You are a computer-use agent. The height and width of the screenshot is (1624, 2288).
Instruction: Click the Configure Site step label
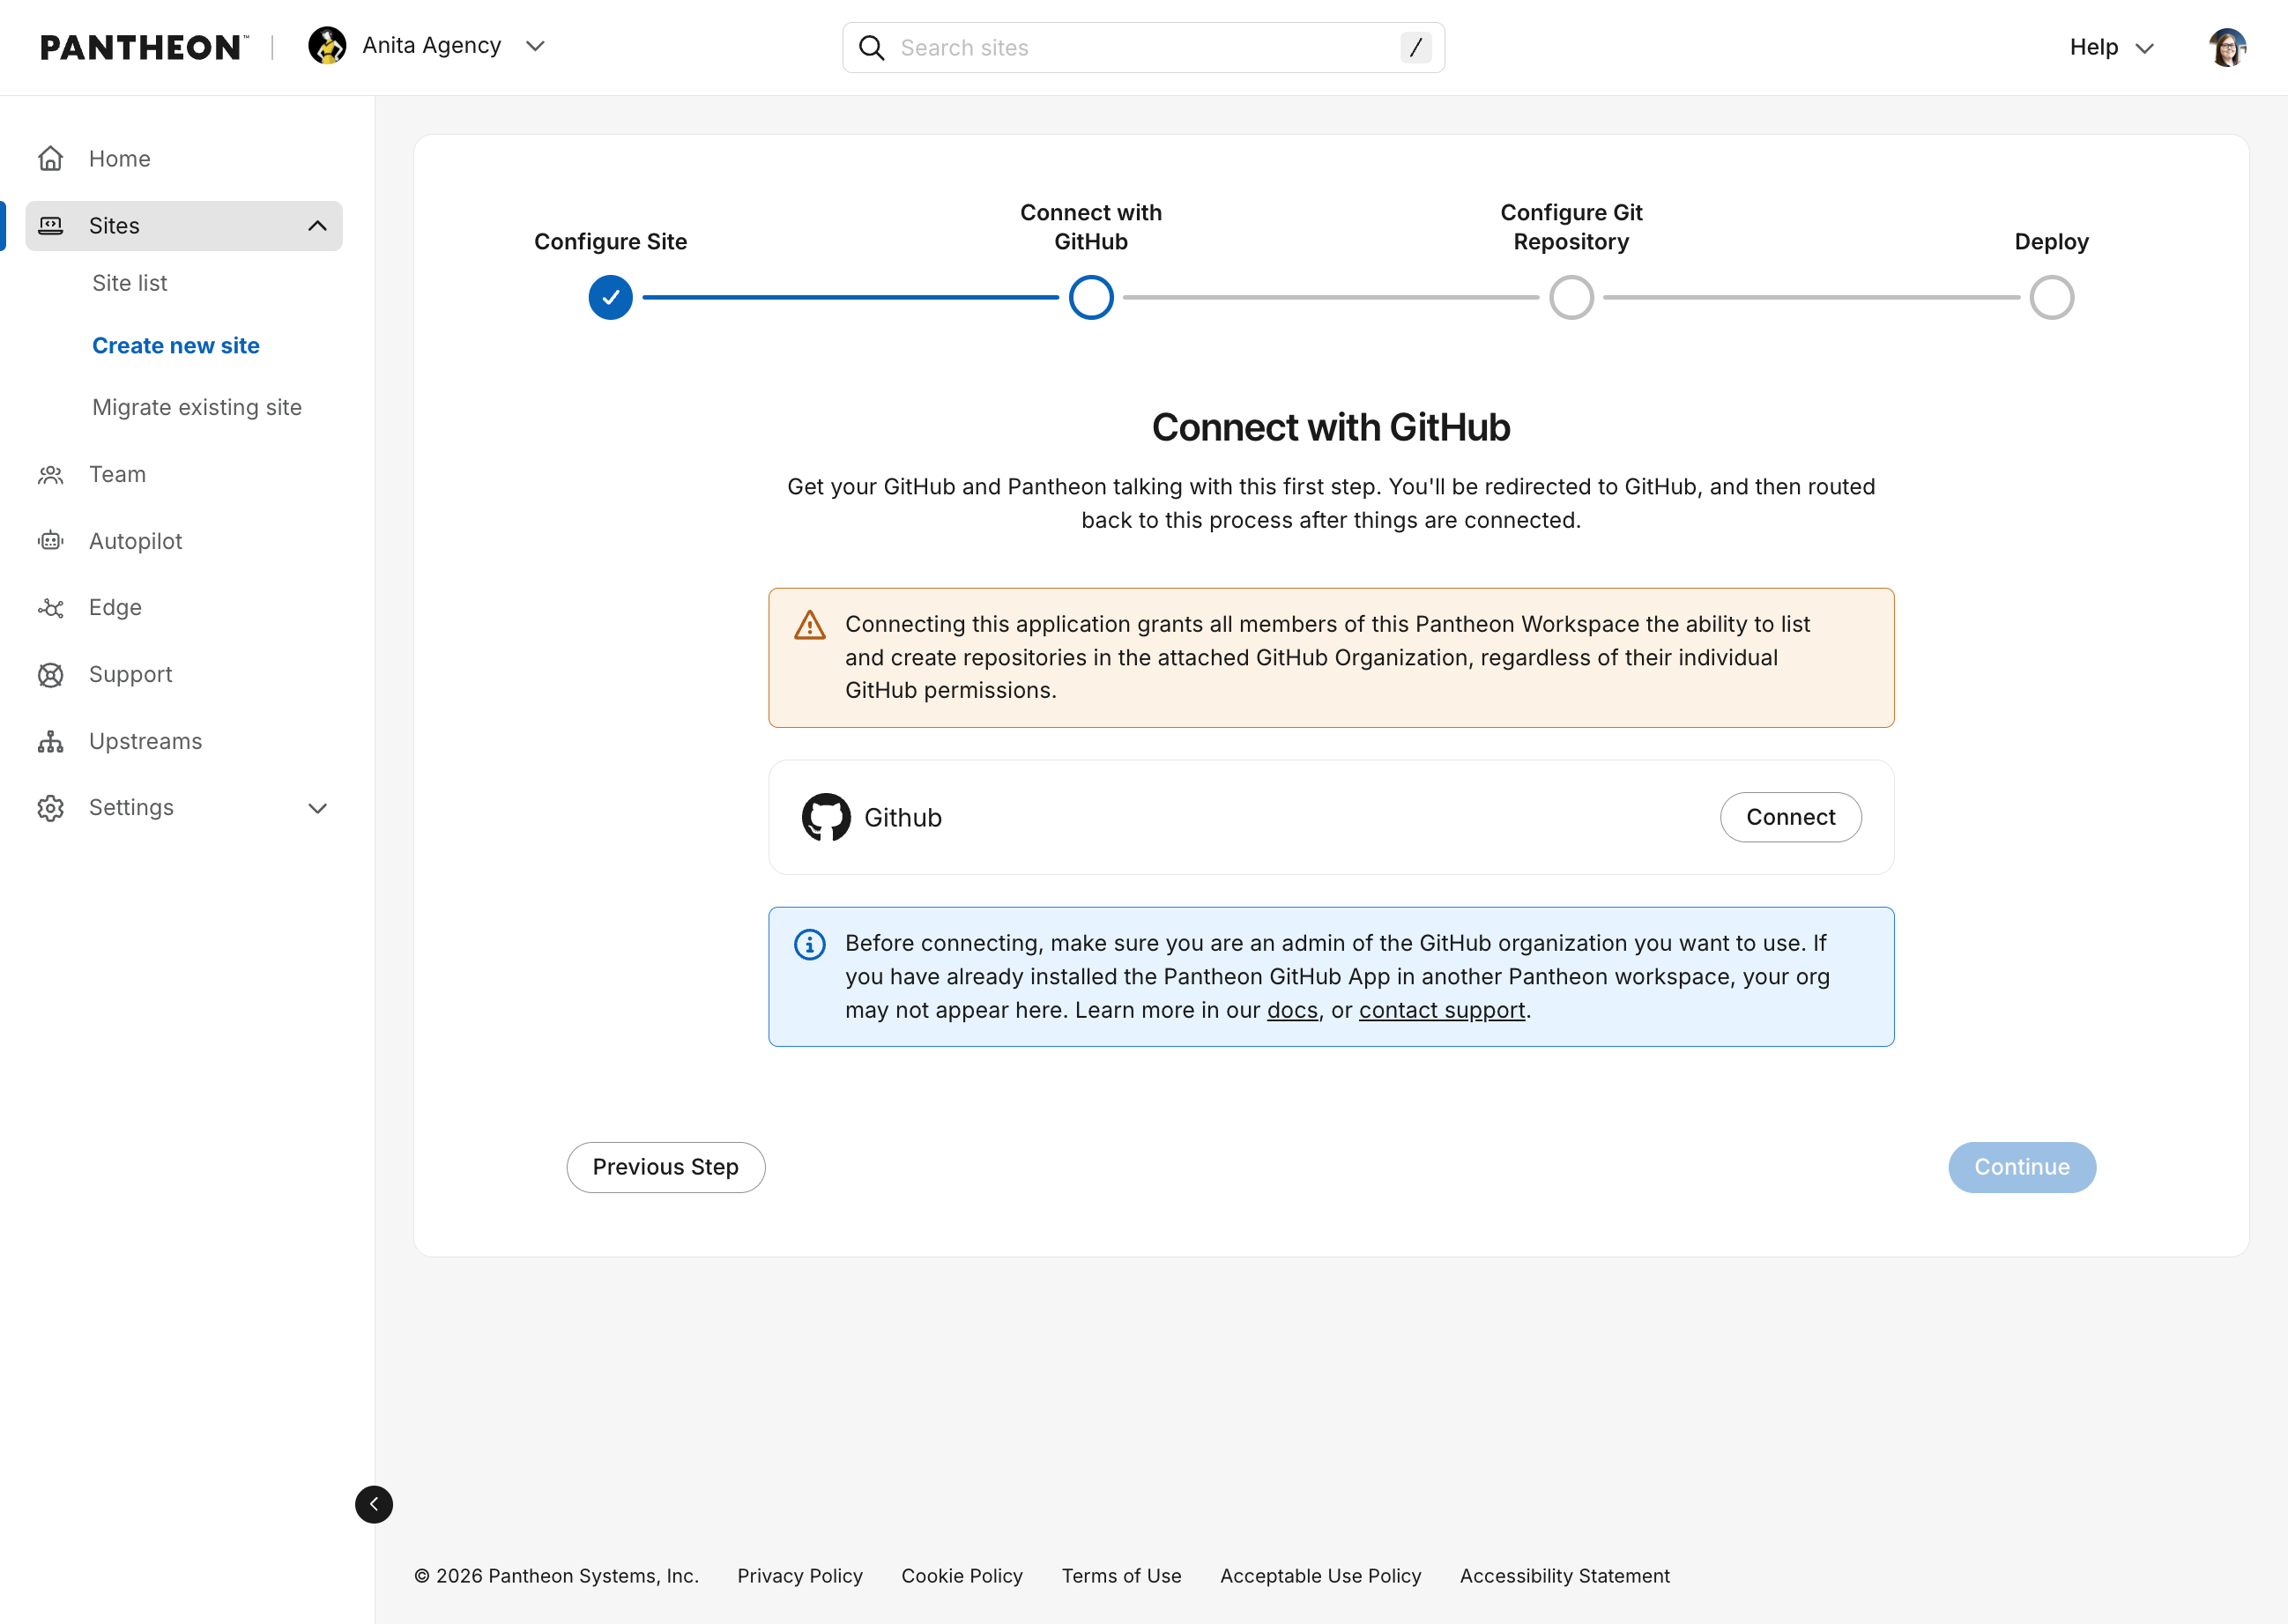[611, 242]
